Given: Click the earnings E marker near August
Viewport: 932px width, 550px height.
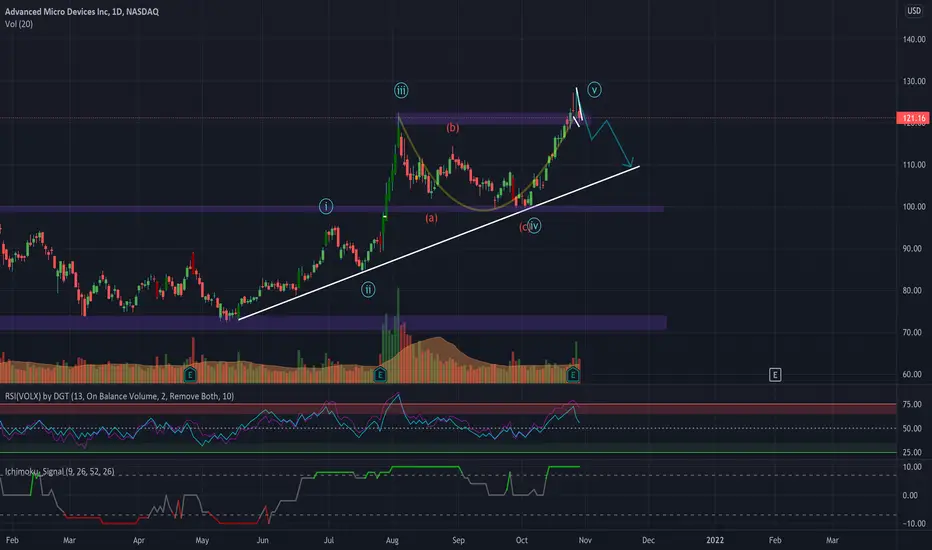Looking at the screenshot, I should click(x=380, y=375).
